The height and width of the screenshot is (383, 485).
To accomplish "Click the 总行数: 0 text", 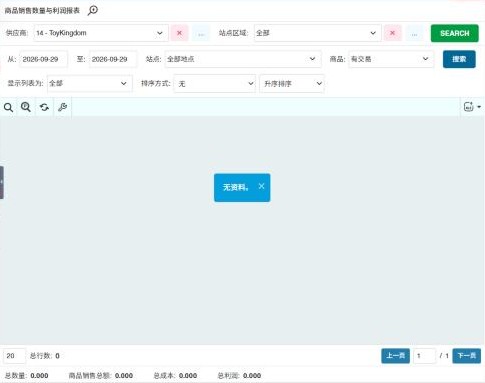I will [x=45, y=356].
